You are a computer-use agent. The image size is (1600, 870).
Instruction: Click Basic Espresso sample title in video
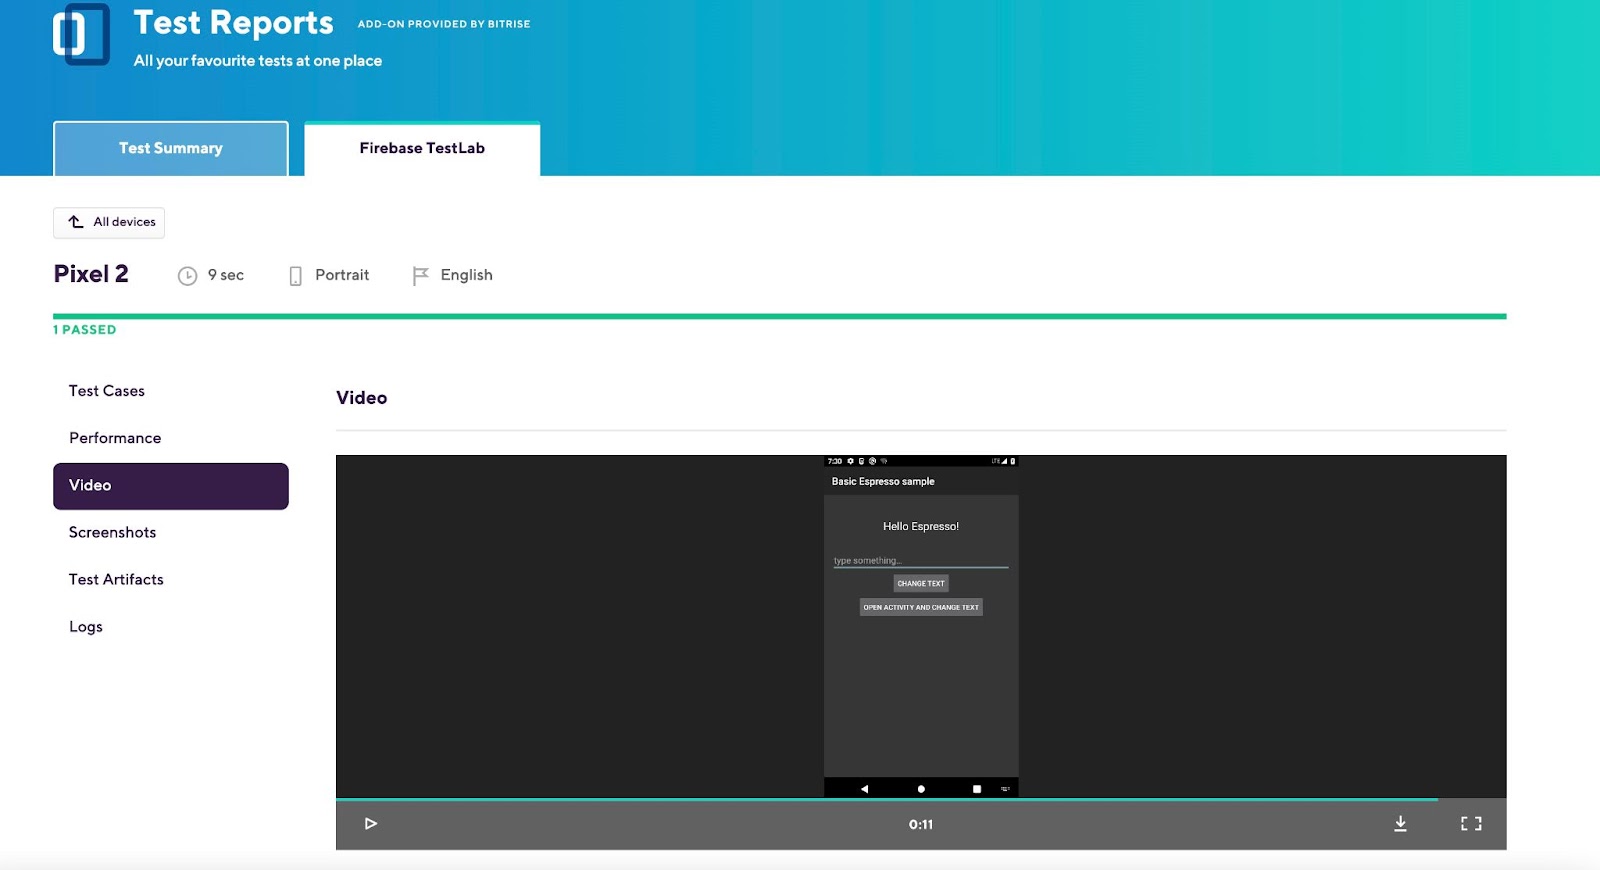(883, 482)
